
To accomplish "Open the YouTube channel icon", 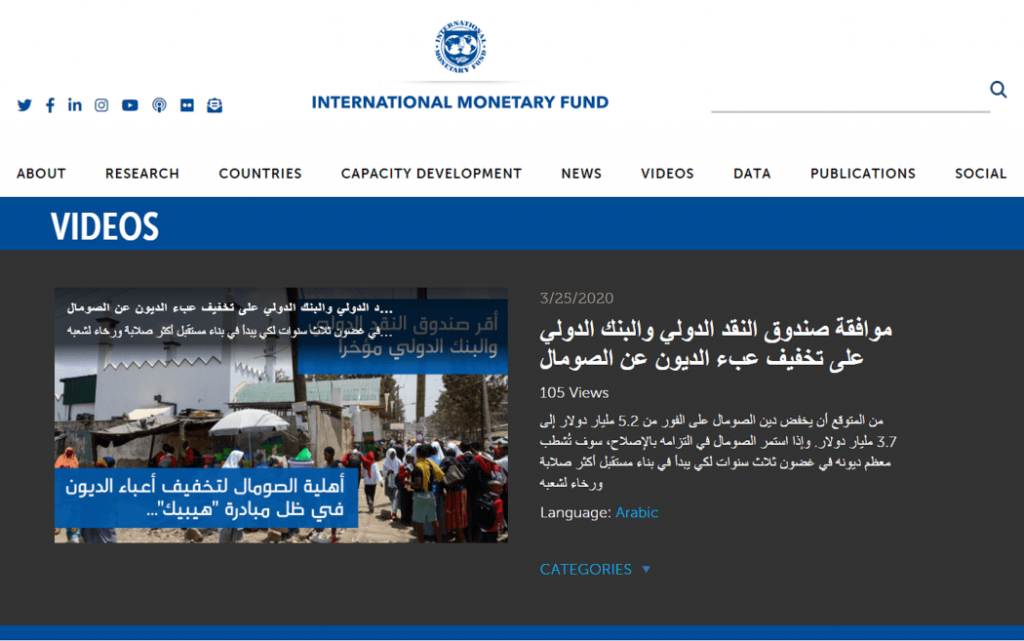I will click(x=130, y=105).
